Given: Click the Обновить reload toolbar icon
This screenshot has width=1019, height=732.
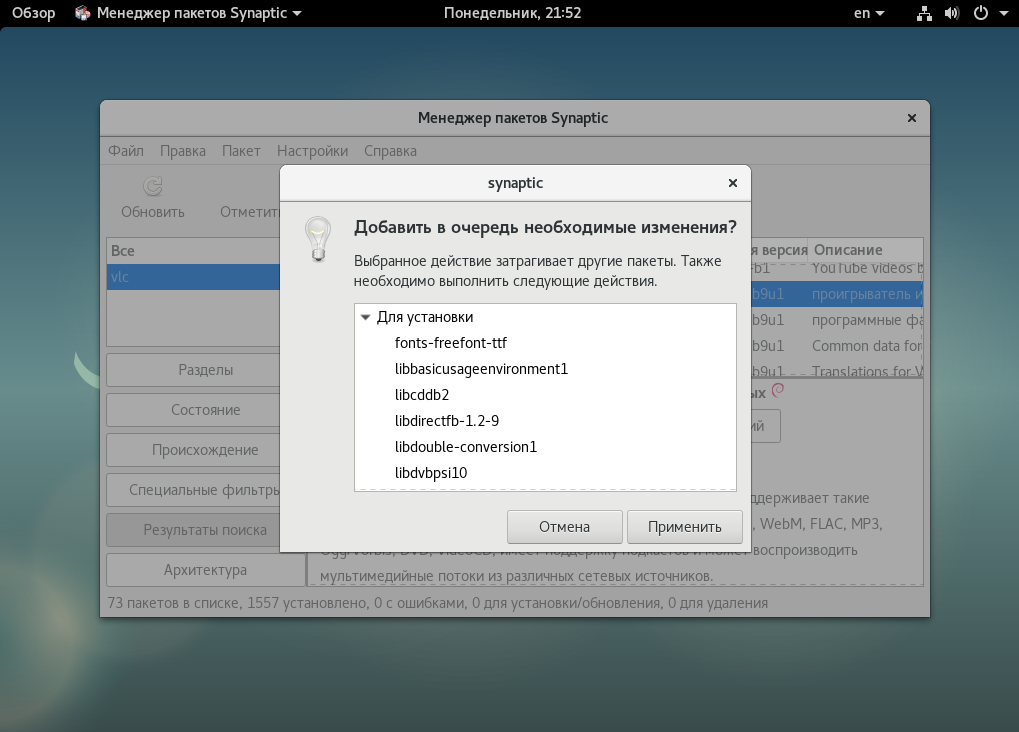Looking at the screenshot, I should point(153,187).
